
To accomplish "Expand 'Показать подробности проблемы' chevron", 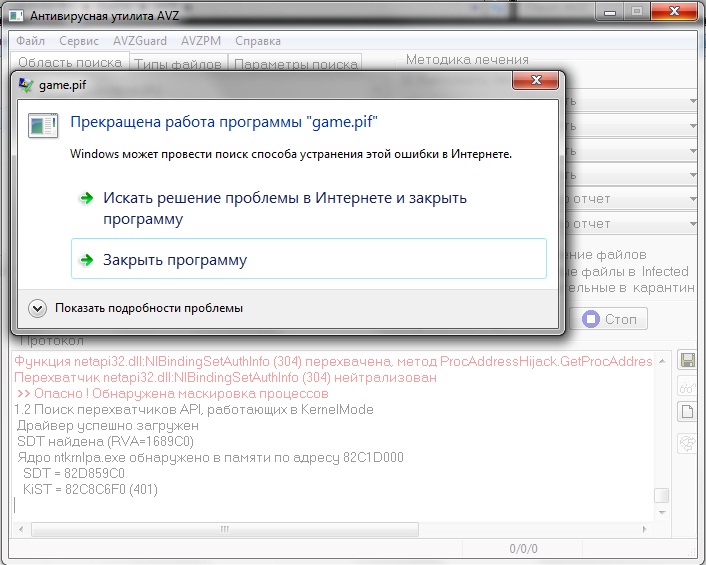I will tap(37, 308).
